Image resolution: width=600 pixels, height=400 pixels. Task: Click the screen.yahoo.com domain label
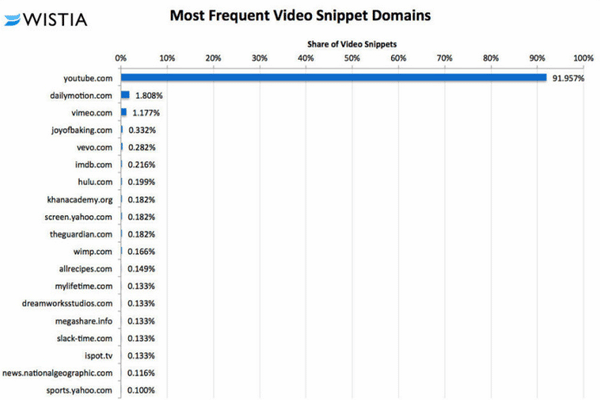tap(78, 217)
